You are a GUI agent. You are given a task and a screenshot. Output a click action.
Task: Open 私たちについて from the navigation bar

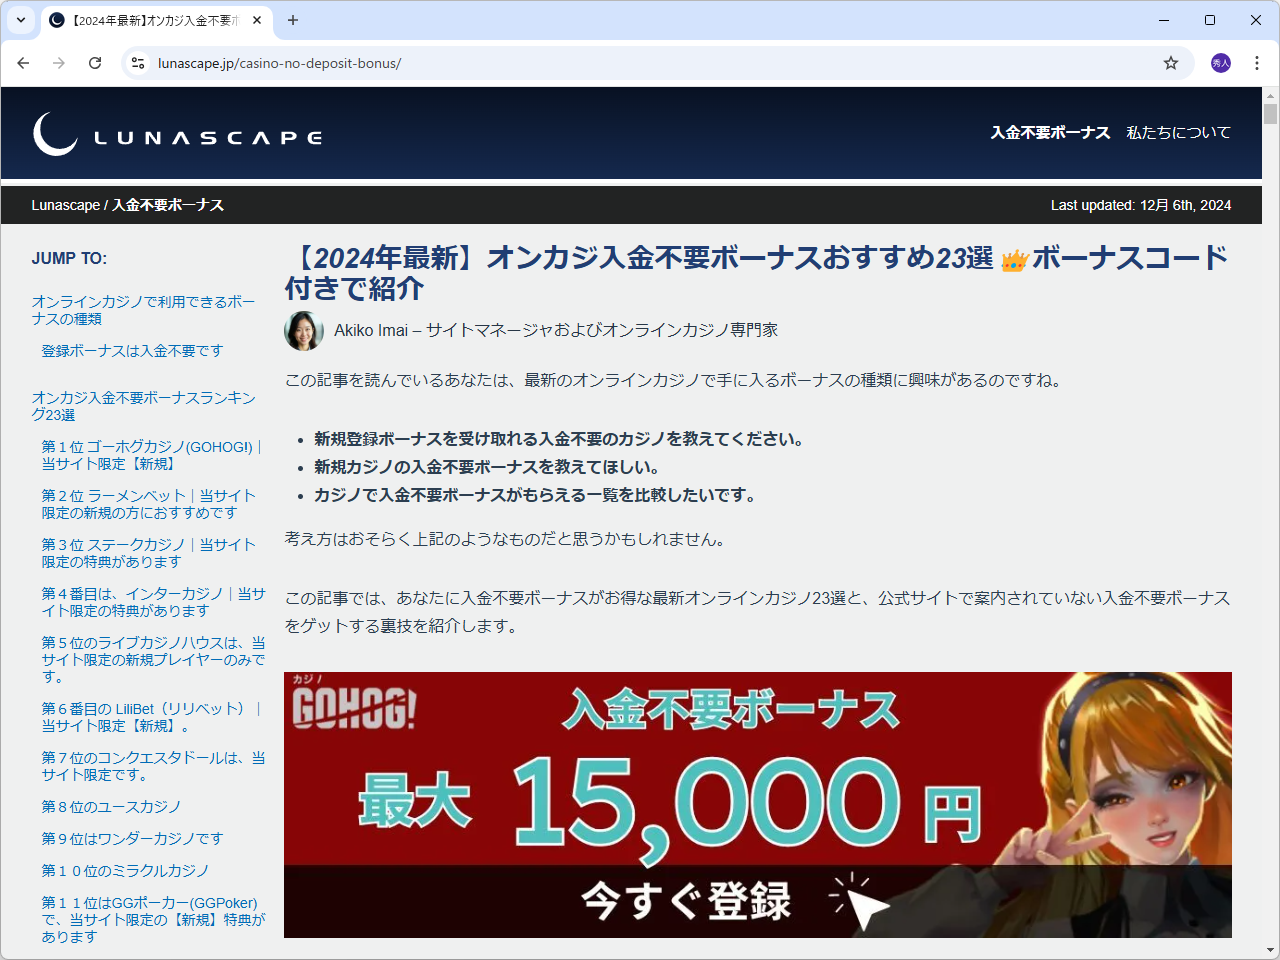(1179, 132)
